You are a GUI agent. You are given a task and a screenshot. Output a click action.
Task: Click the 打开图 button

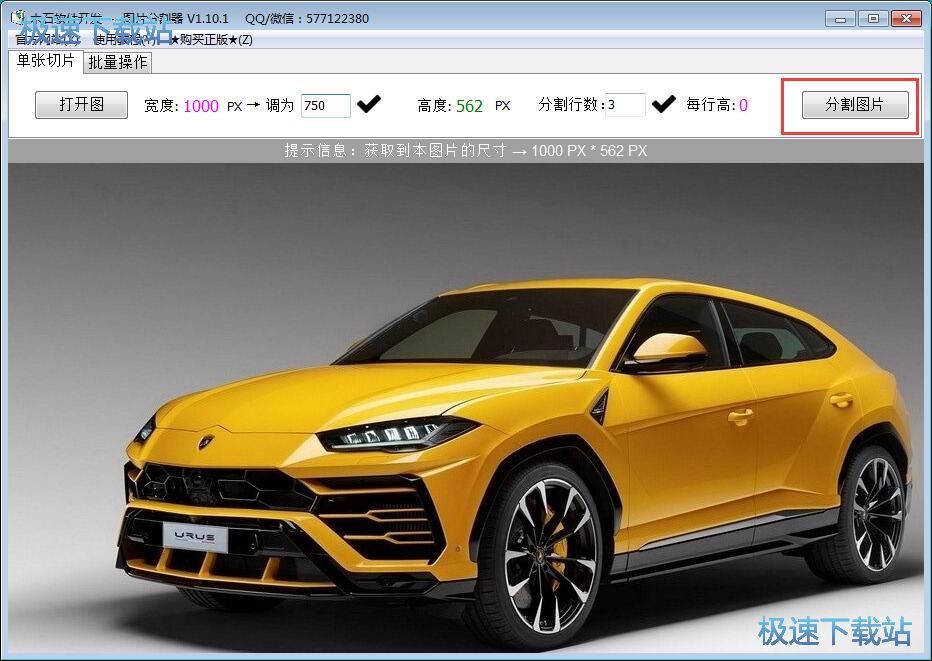click(x=81, y=105)
